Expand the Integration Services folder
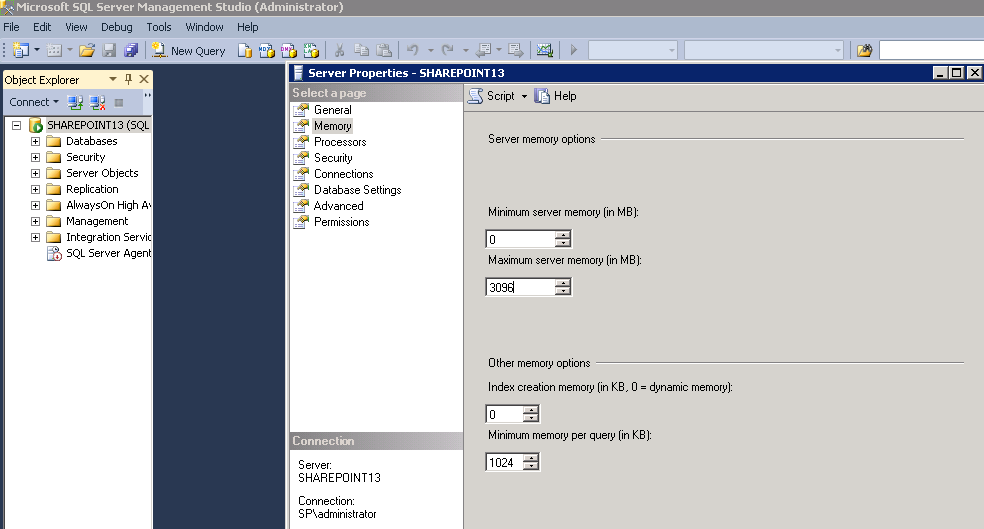This screenshot has width=984, height=529. [x=36, y=237]
